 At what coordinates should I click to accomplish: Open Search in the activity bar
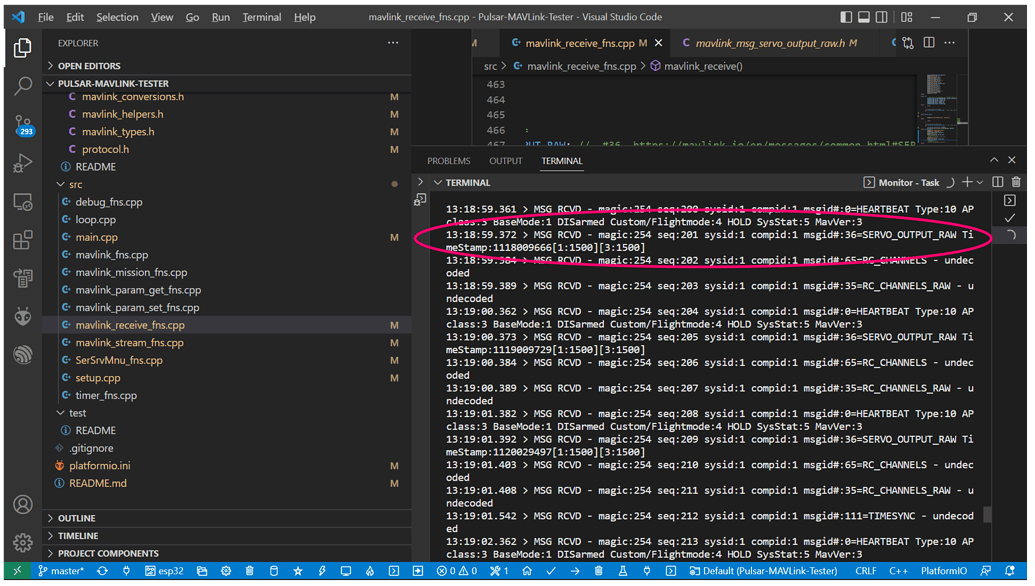(23, 86)
